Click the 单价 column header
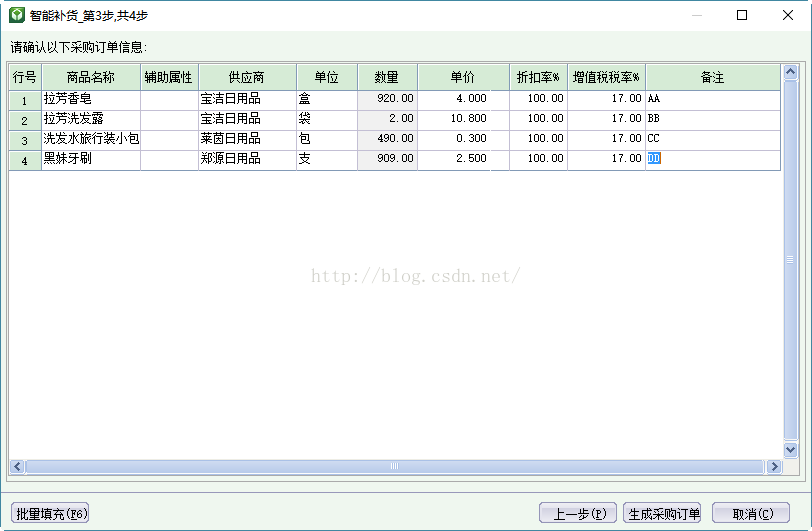The width and height of the screenshot is (812, 531). click(463, 77)
